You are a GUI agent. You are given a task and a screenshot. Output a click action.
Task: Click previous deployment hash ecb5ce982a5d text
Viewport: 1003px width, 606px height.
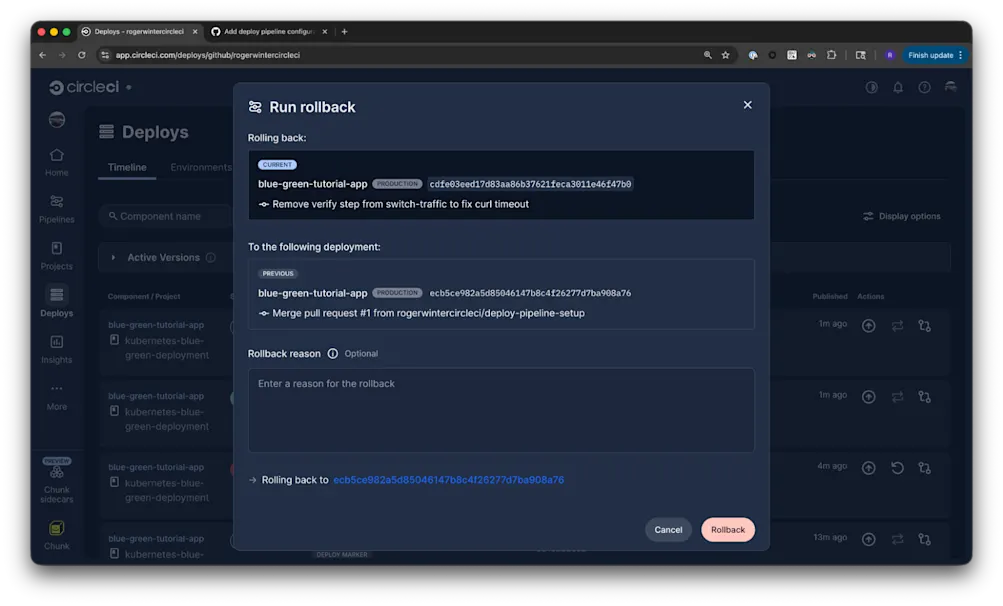point(530,293)
